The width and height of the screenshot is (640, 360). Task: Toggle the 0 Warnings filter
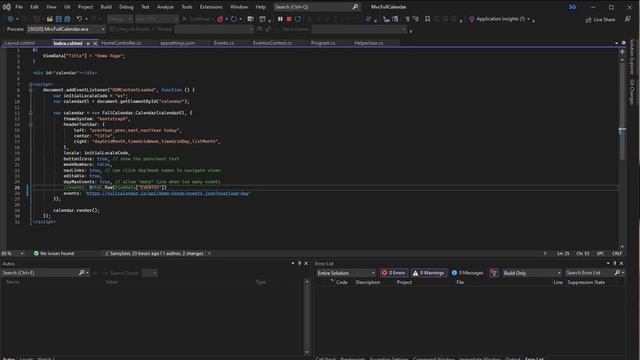coord(429,273)
